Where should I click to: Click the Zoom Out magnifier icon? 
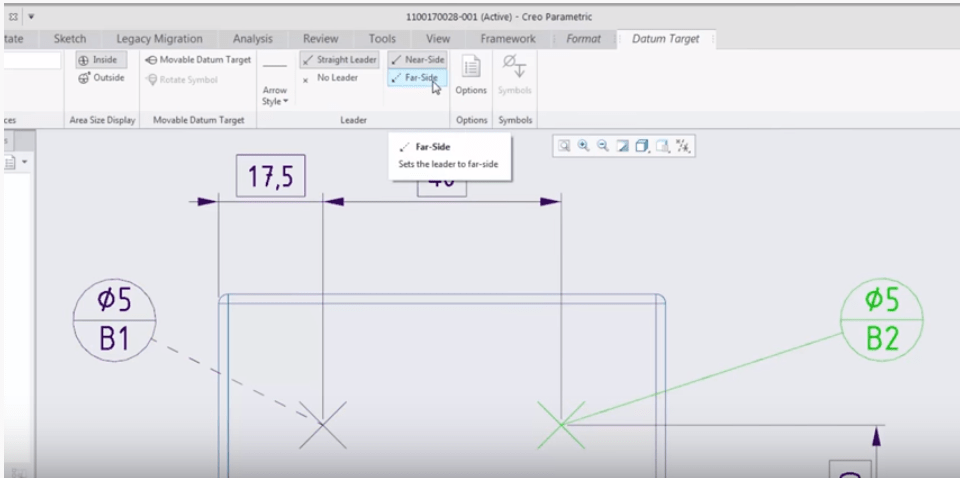coord(603,146)
